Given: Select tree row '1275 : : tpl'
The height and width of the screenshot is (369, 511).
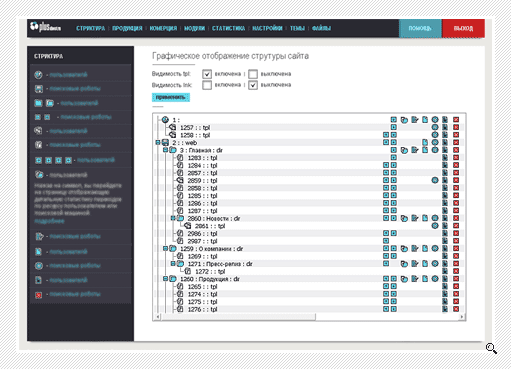Looking at the screenshot, I should pos(202,302).
